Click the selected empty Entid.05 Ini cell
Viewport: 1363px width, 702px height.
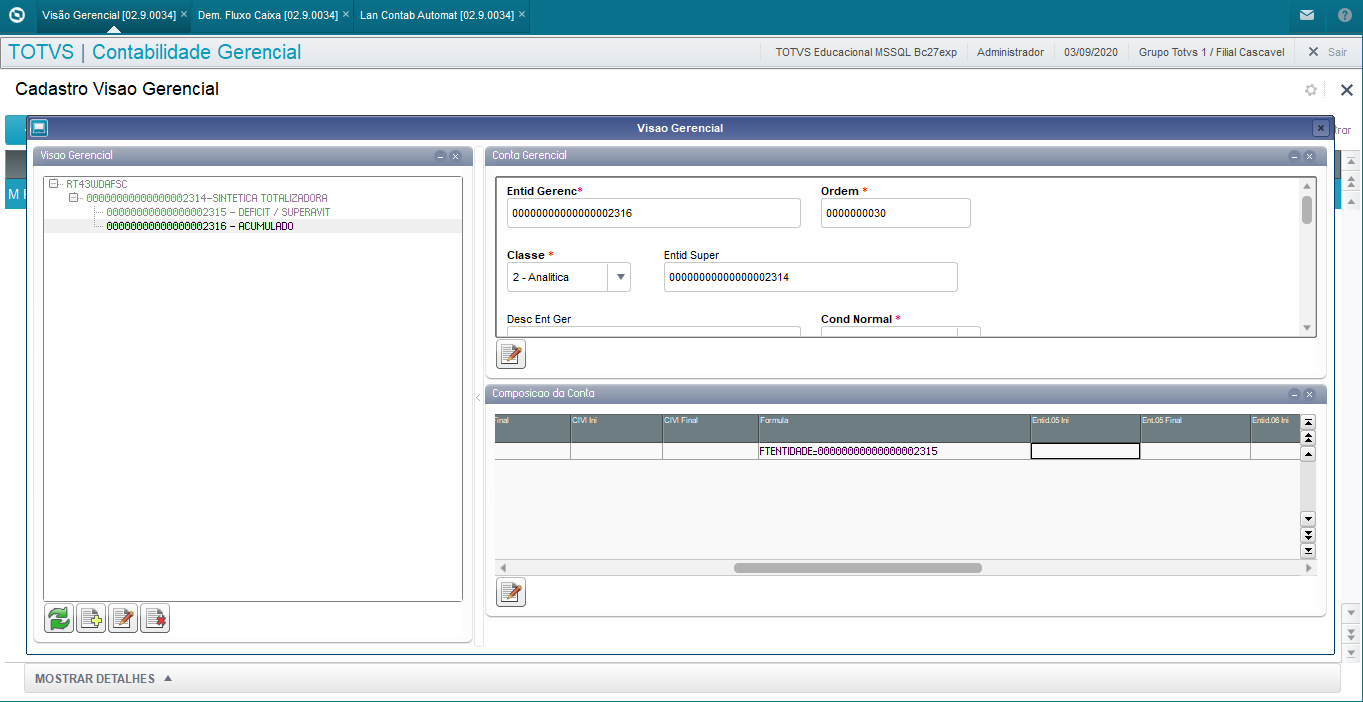[x=1086, y=451]
